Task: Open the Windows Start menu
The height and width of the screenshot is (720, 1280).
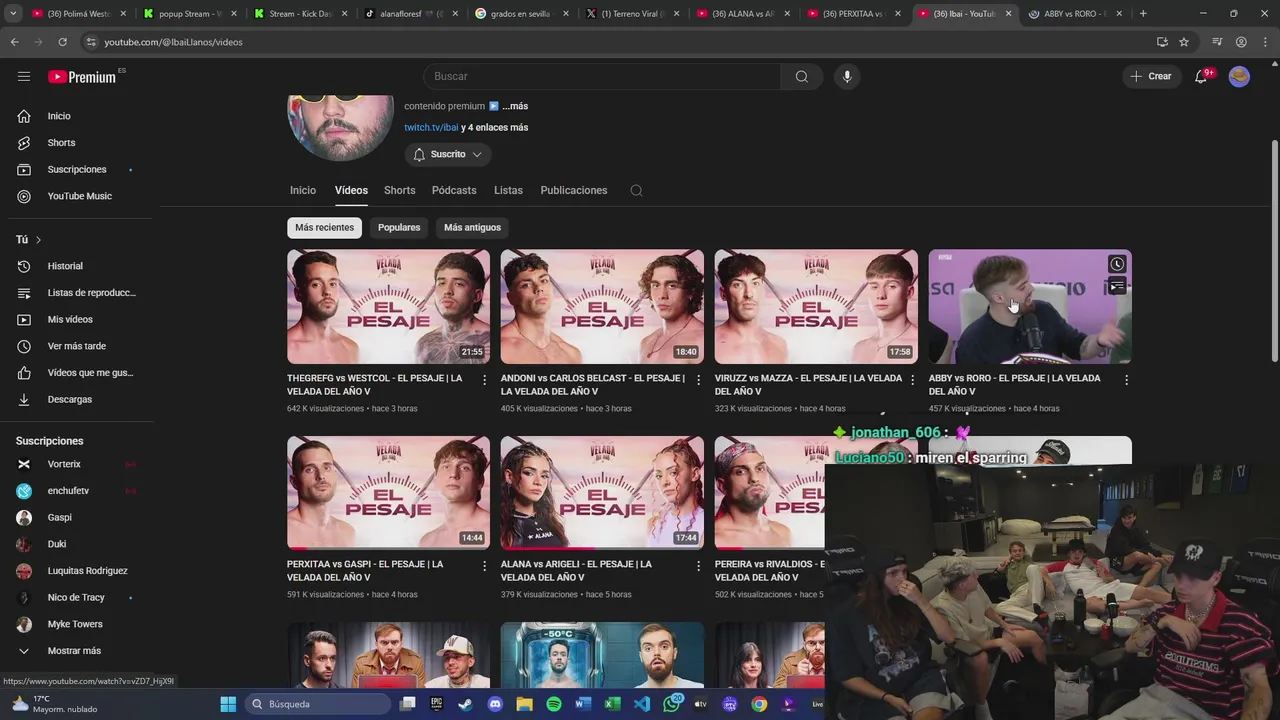Action: (228, 704)
